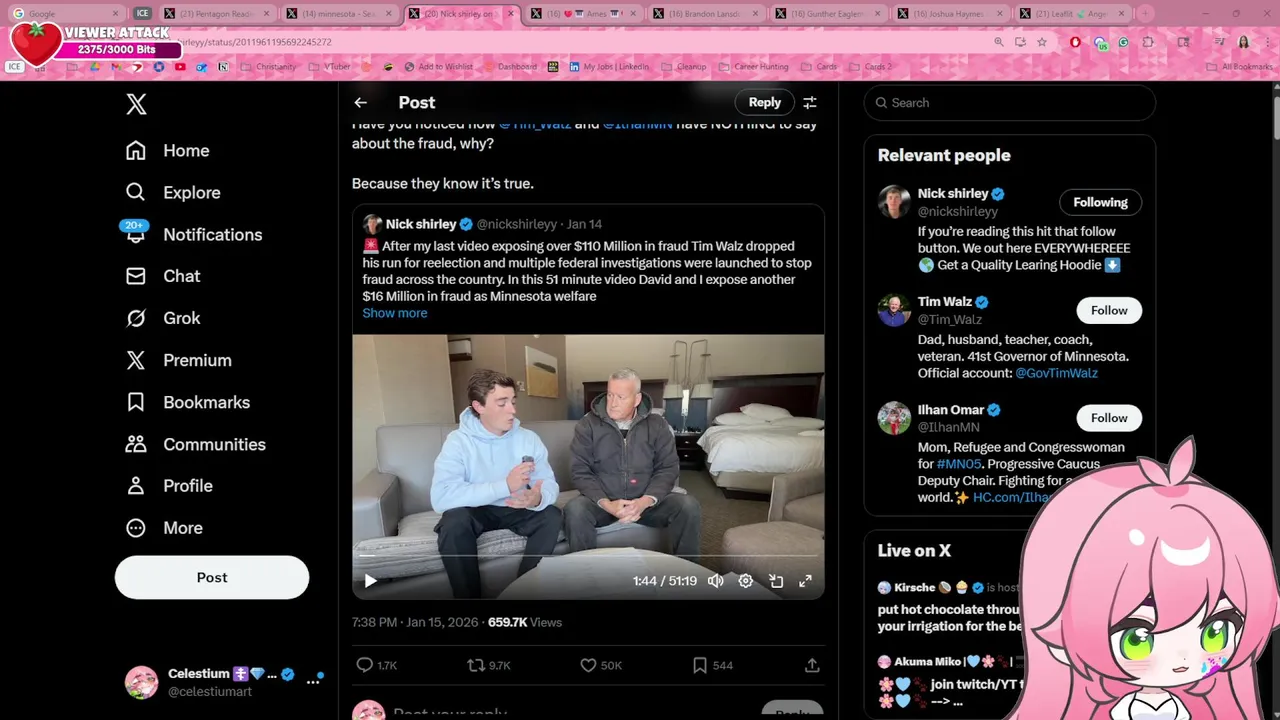Click the post timestamp 7:38 PM

(415, 622)
